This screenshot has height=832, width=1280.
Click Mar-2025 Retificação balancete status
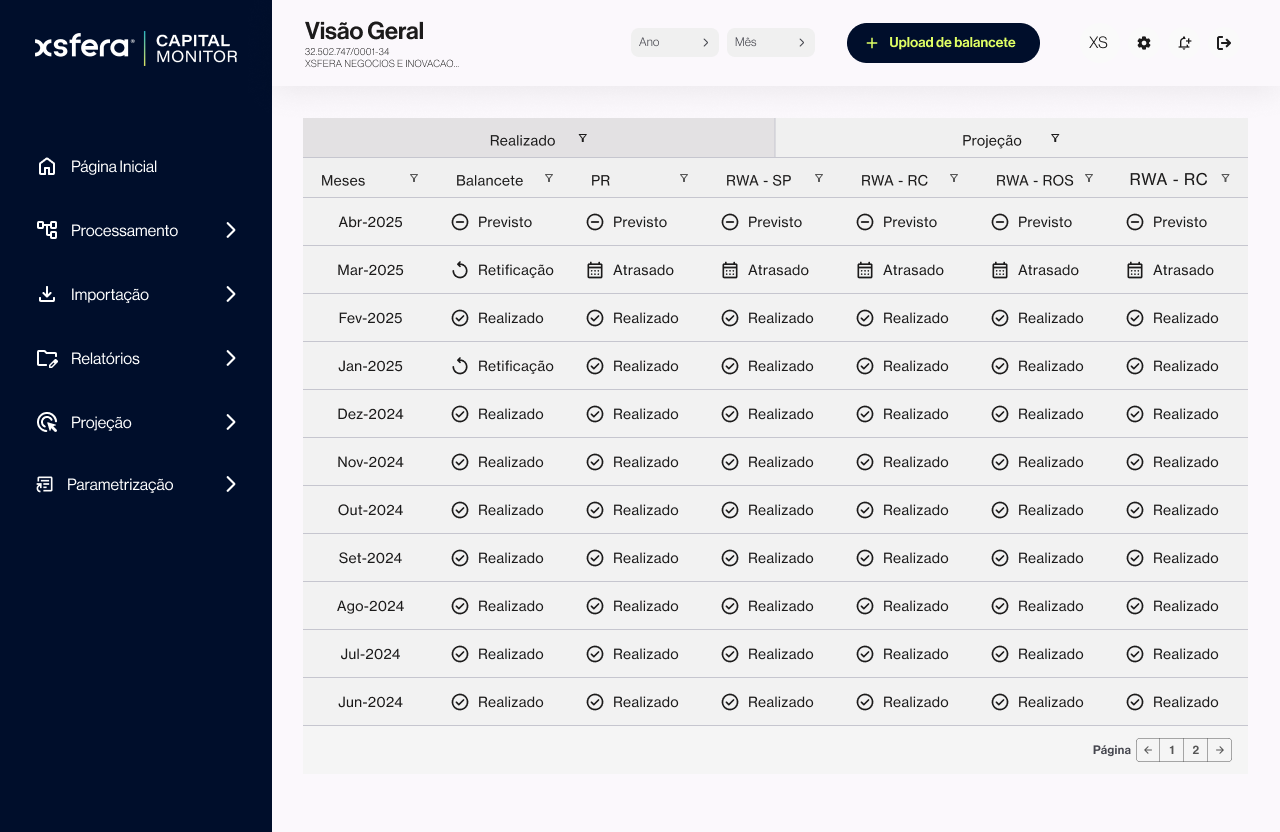click(x=503, y=270)
